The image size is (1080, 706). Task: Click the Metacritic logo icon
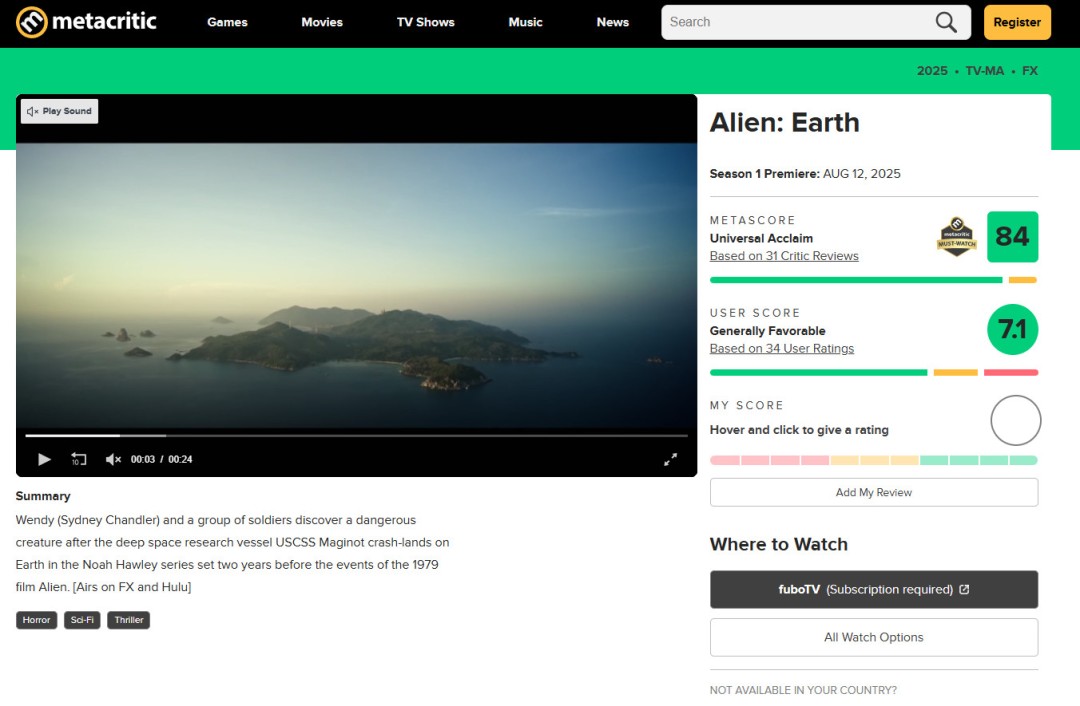click(32, 22)
